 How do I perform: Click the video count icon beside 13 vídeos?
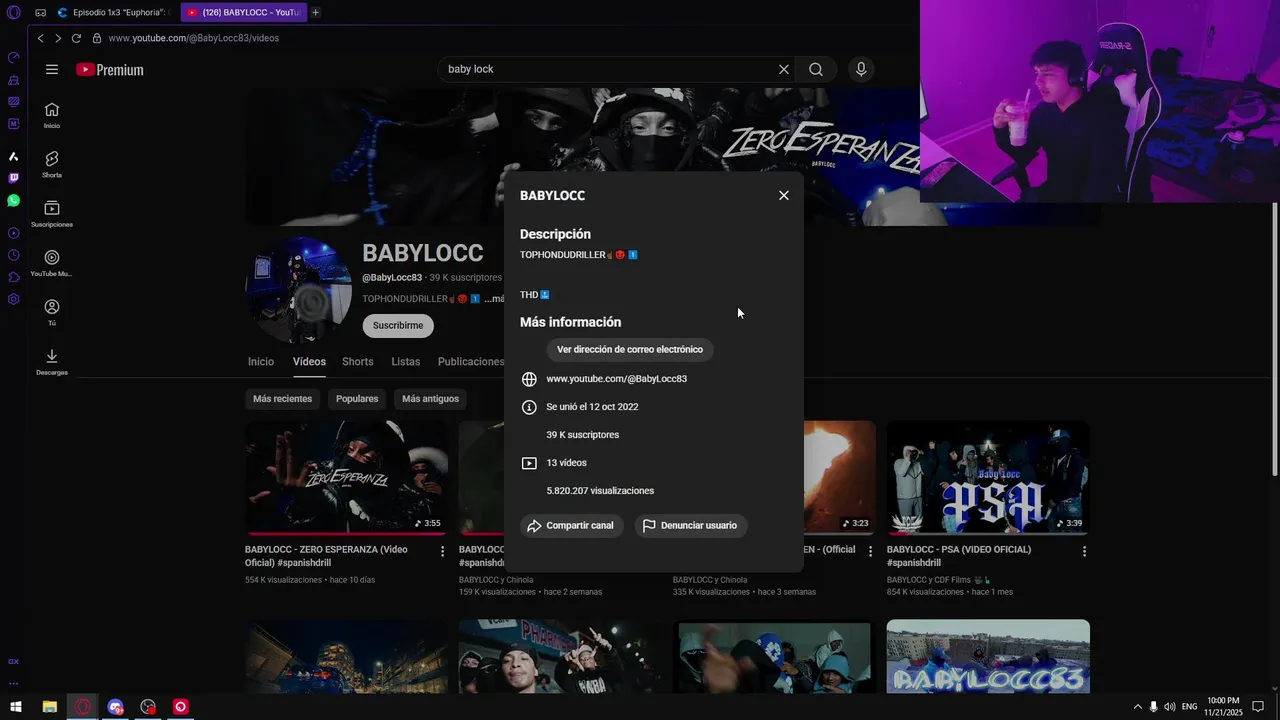point(529,463)
